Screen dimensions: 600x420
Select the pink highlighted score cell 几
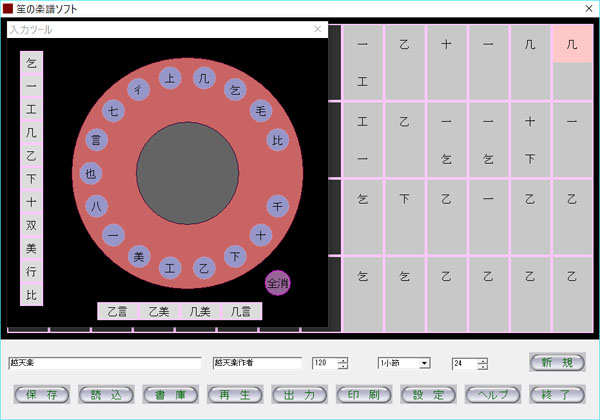[x=571, y=45]
